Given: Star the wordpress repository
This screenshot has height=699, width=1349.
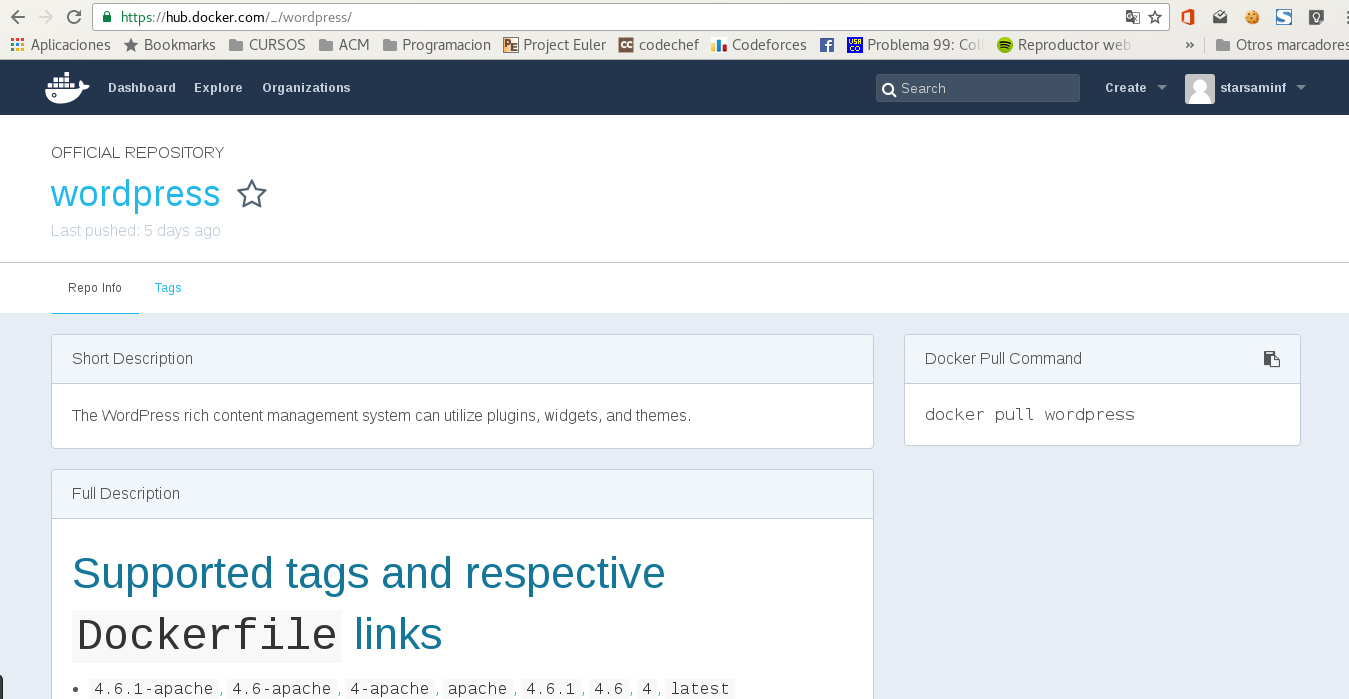Looking at the screenshot, I should click(252, 194).
